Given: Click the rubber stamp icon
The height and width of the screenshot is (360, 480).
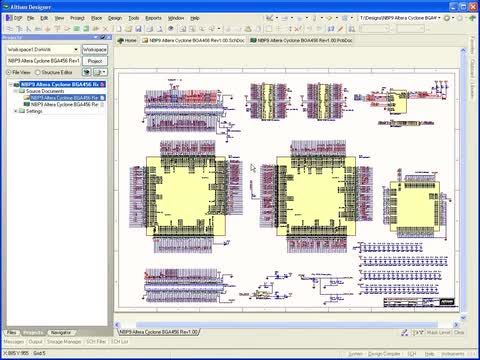Looking at the screenshot, I should point(248,29).
